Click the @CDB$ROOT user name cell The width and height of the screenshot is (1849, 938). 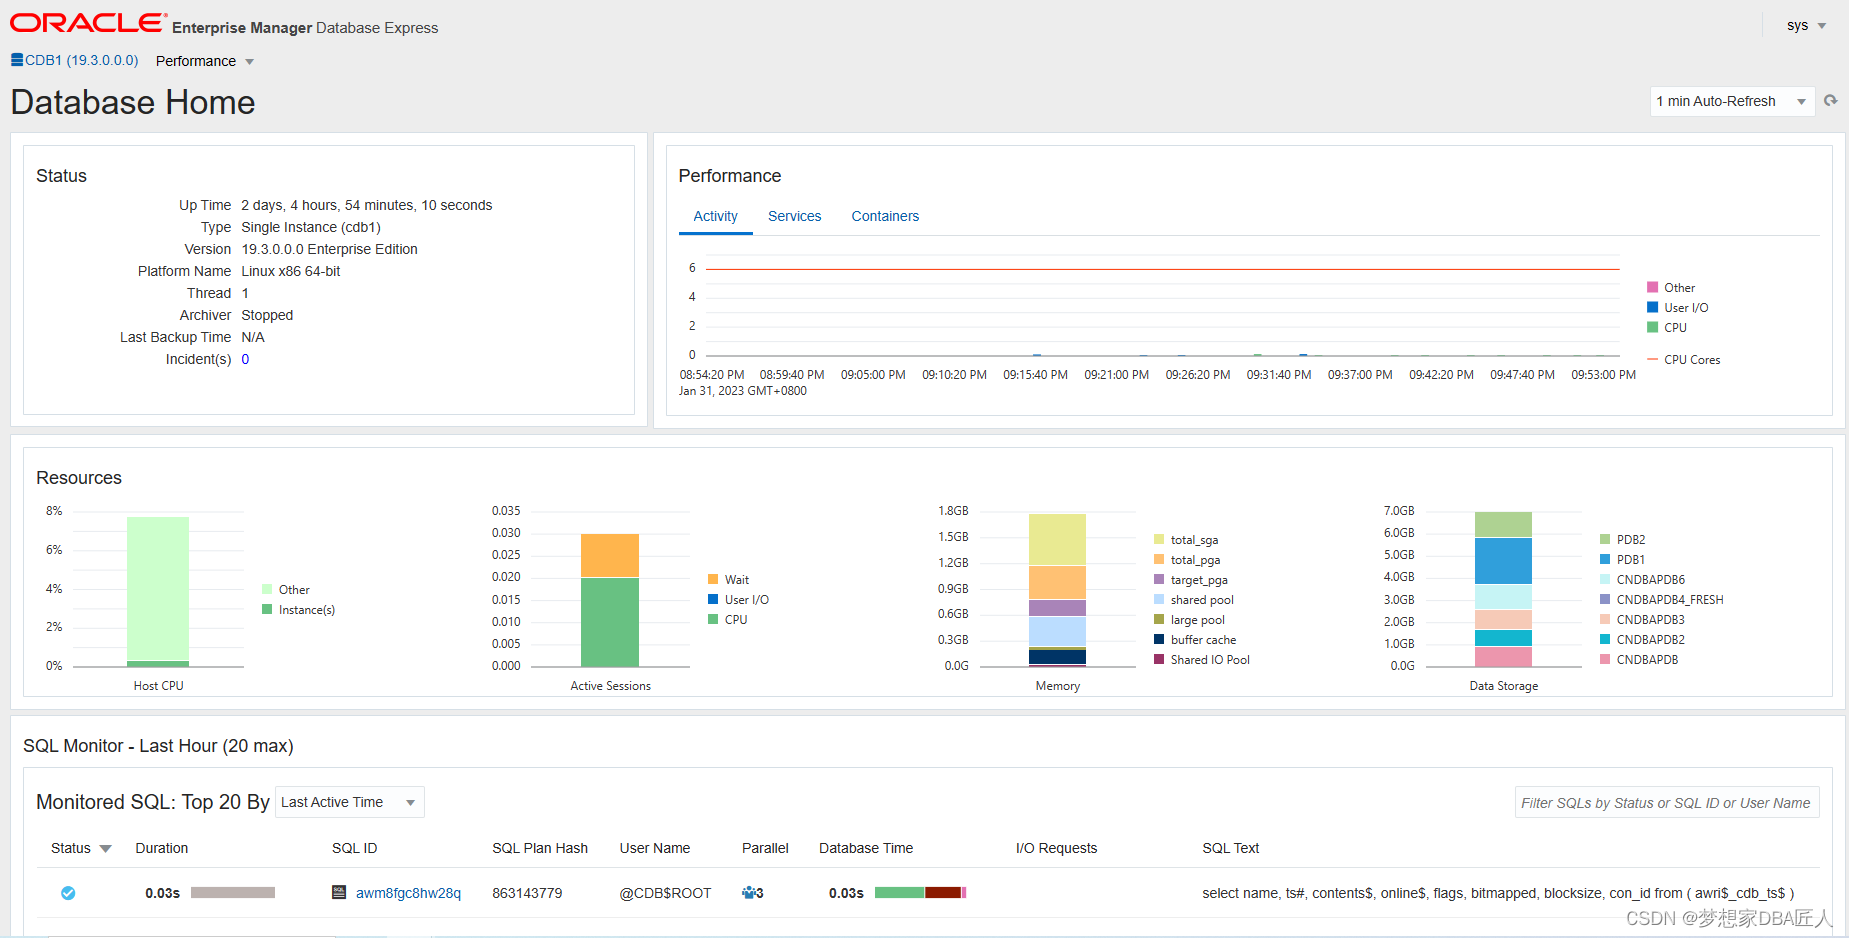tap(665, 893)
